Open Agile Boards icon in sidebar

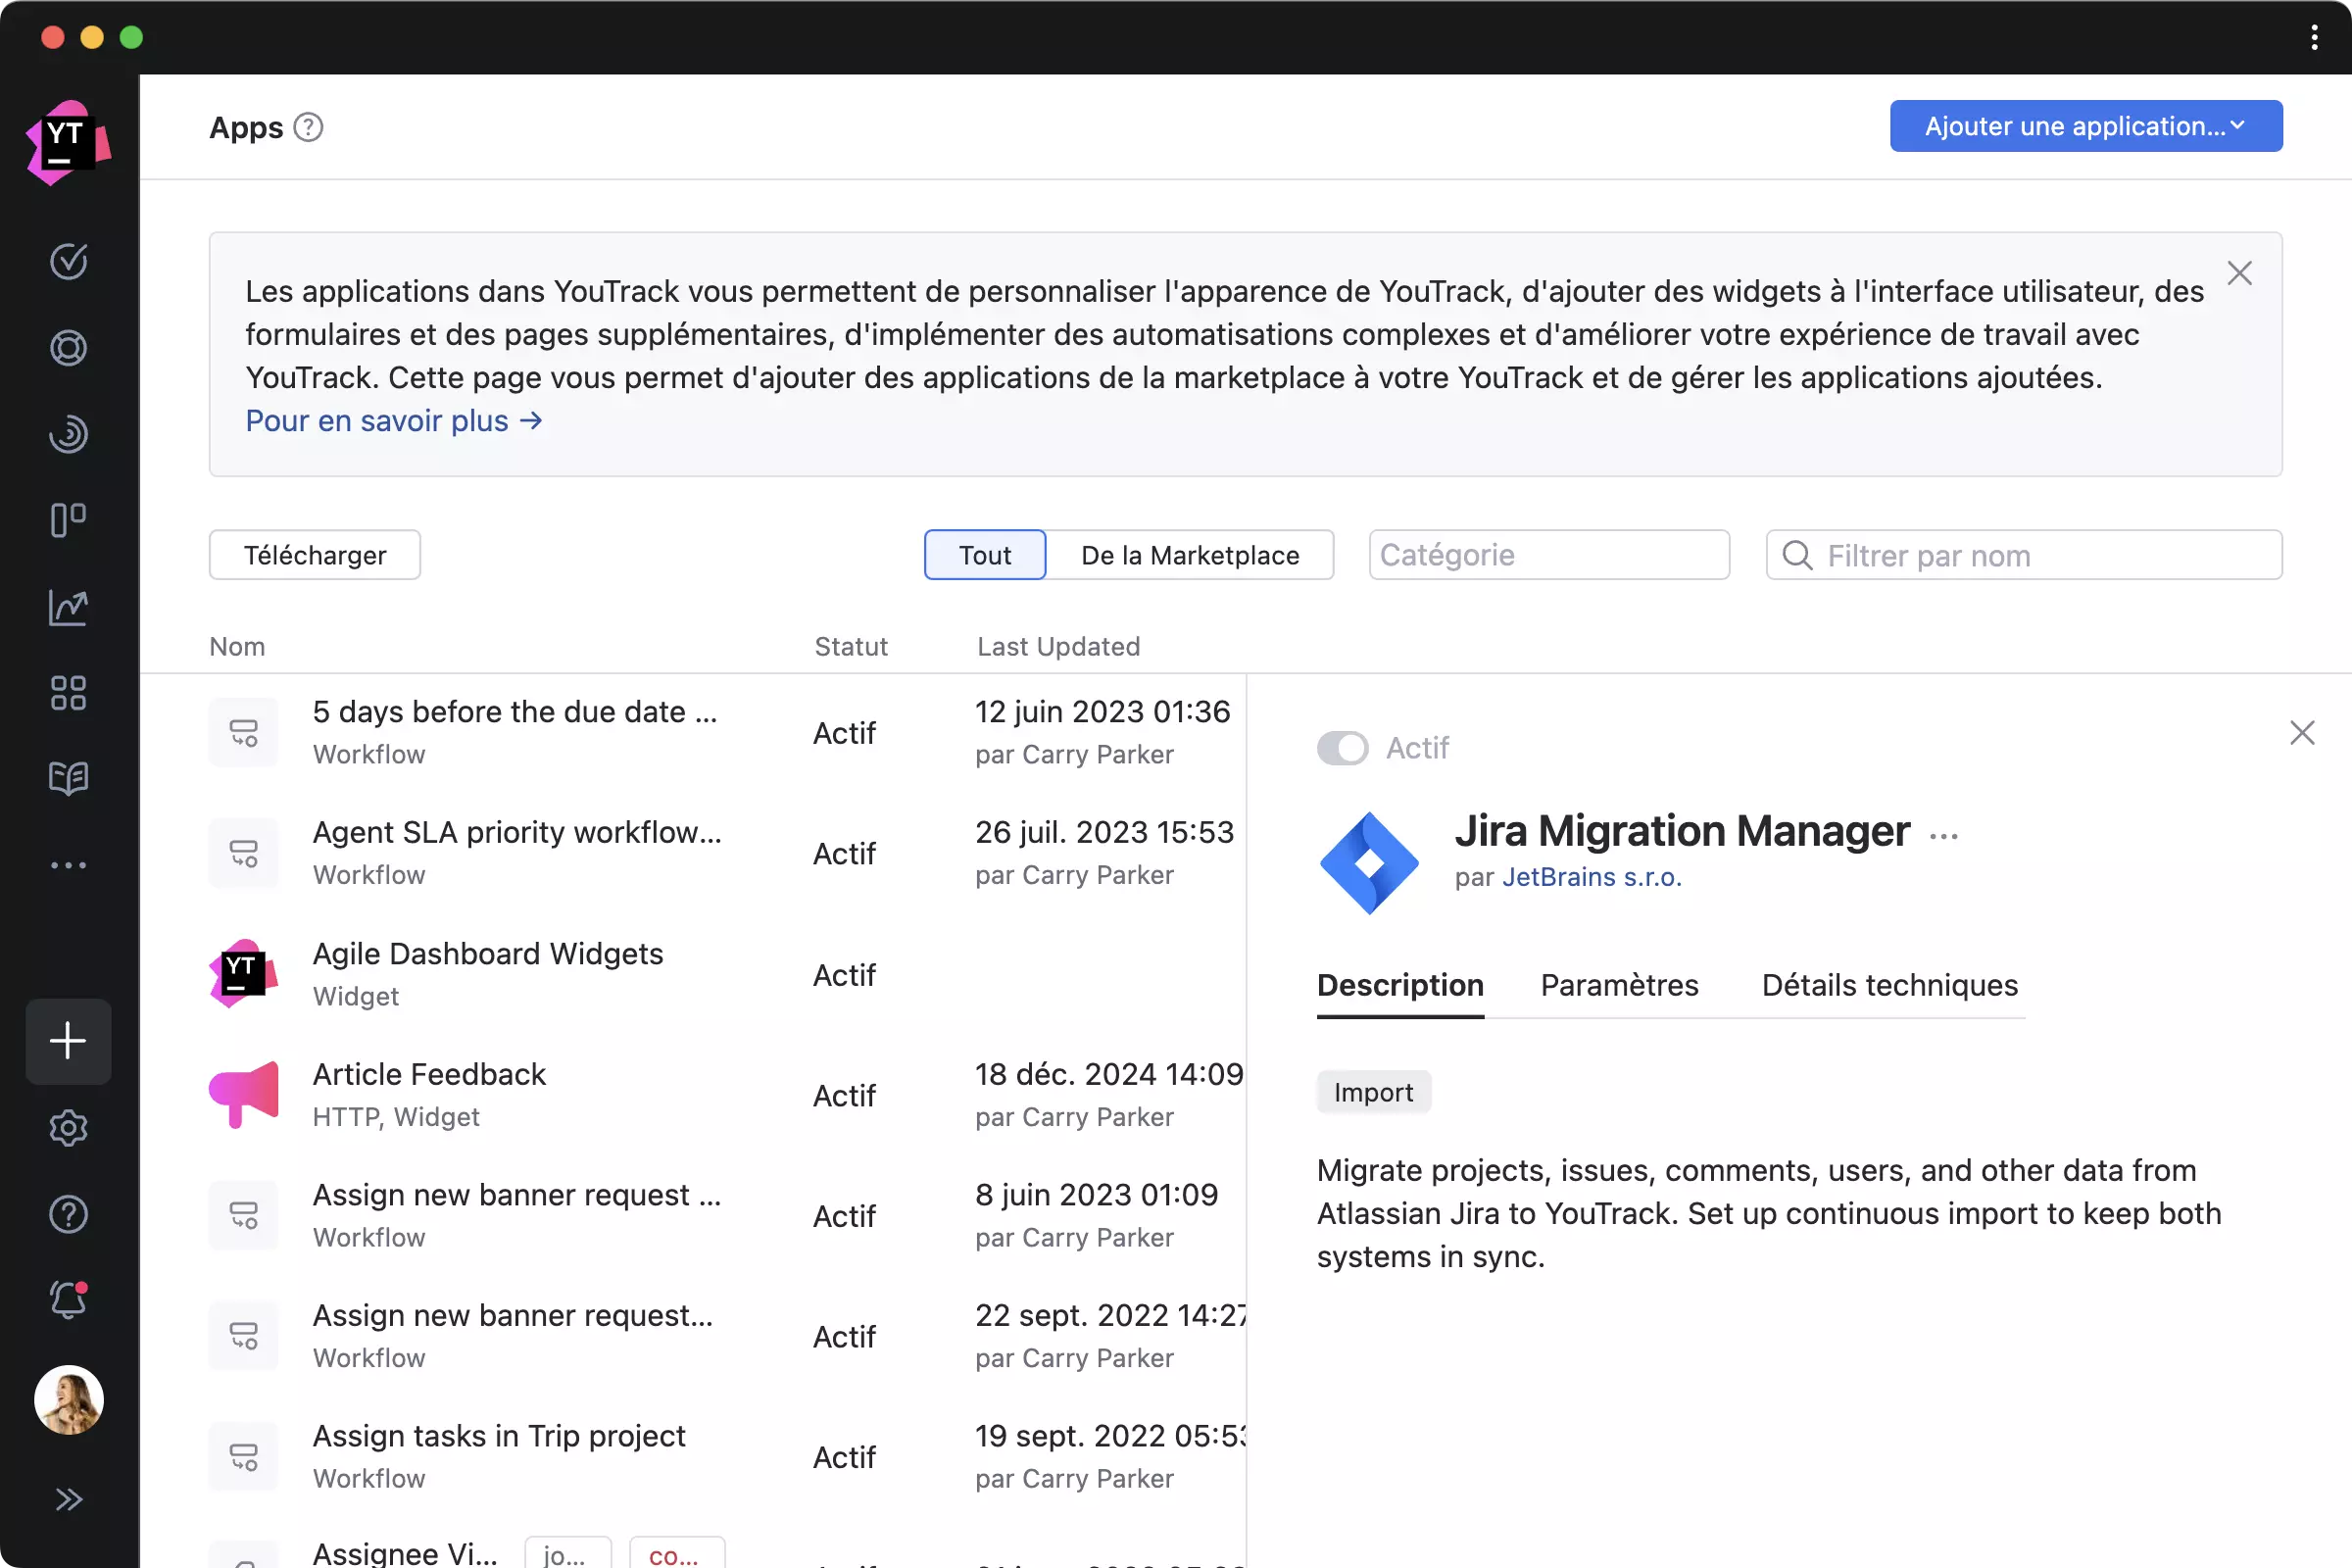68,520
